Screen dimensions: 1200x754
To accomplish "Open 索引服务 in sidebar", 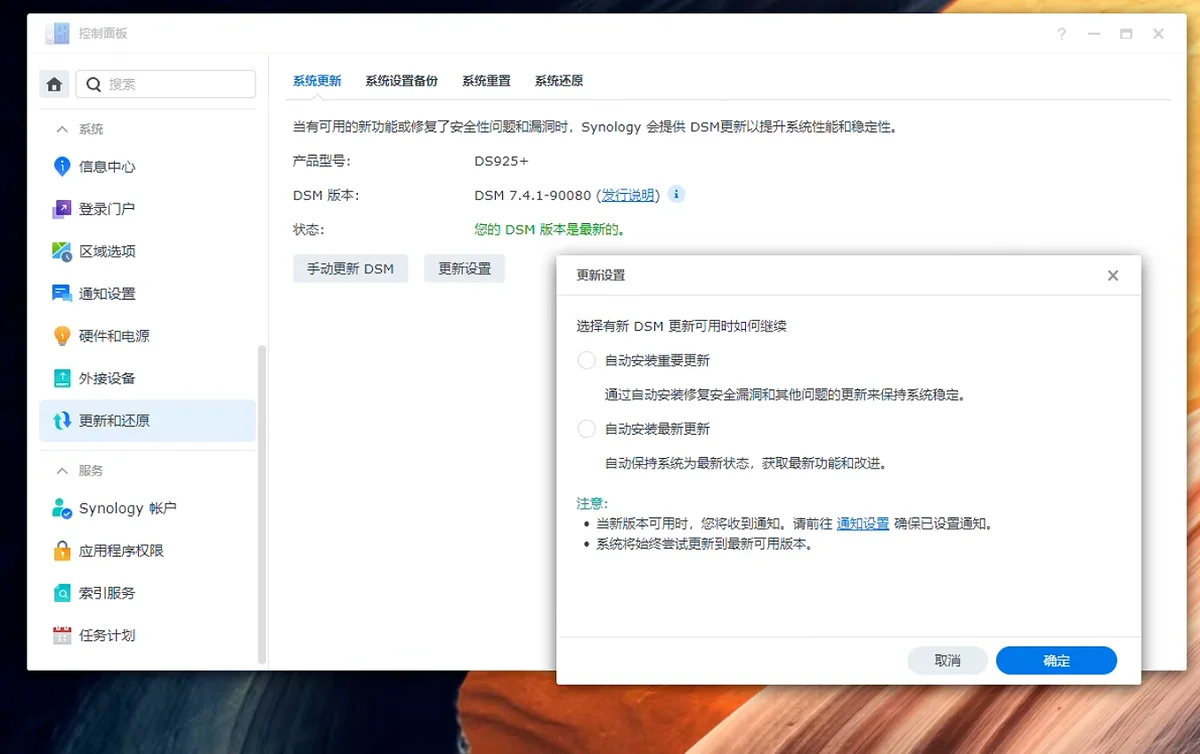I will pyautogui.click(x=147, y=593).
